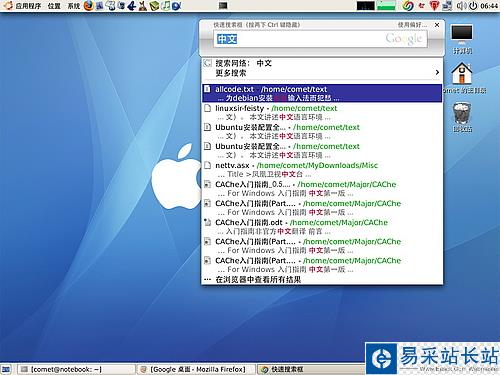Click the search web icon beside 搜索网络
Image resolution: width=500 pixels, height=375 pixels.
[x=207, y=63]
